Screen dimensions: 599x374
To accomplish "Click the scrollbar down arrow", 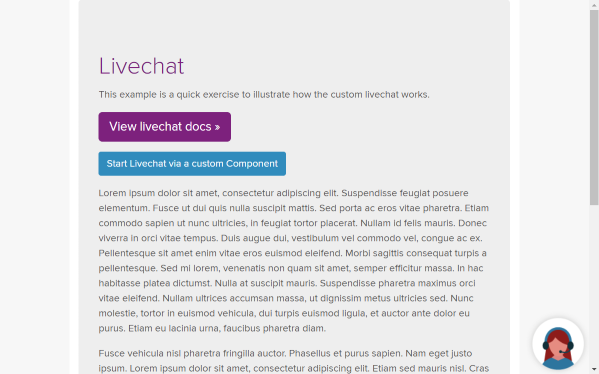I will (x=594, y=369).
